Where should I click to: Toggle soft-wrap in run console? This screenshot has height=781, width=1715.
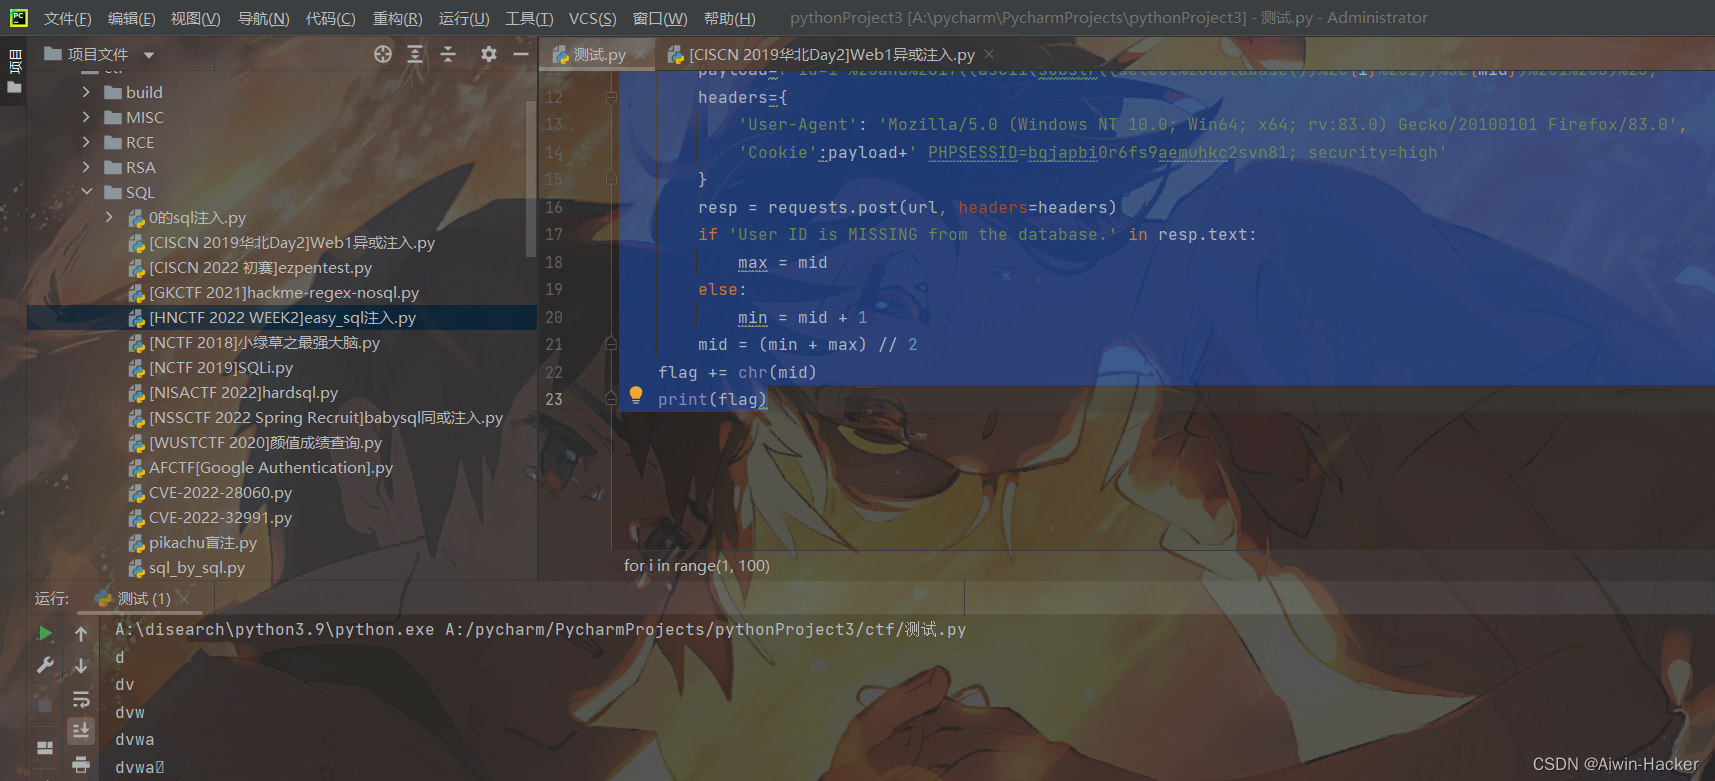tap(81, 699)
